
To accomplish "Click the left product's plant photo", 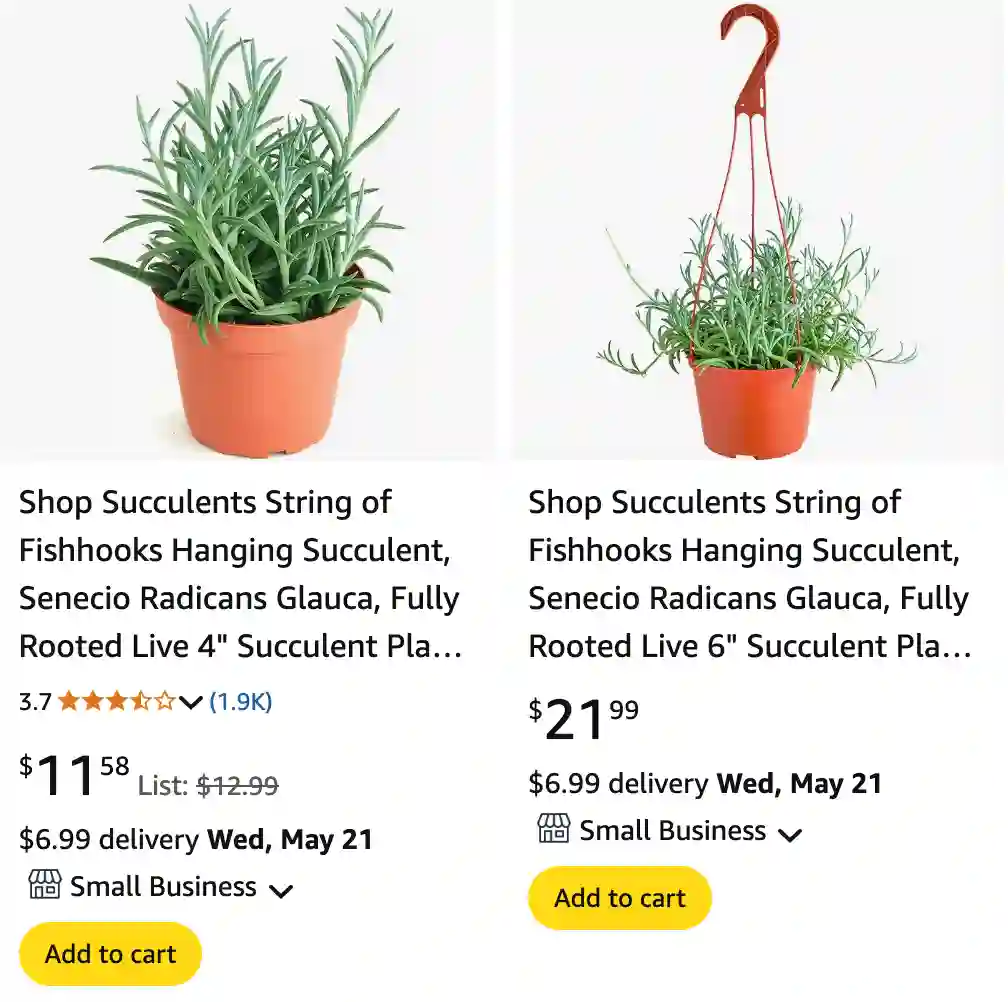I will coord(248,230).
